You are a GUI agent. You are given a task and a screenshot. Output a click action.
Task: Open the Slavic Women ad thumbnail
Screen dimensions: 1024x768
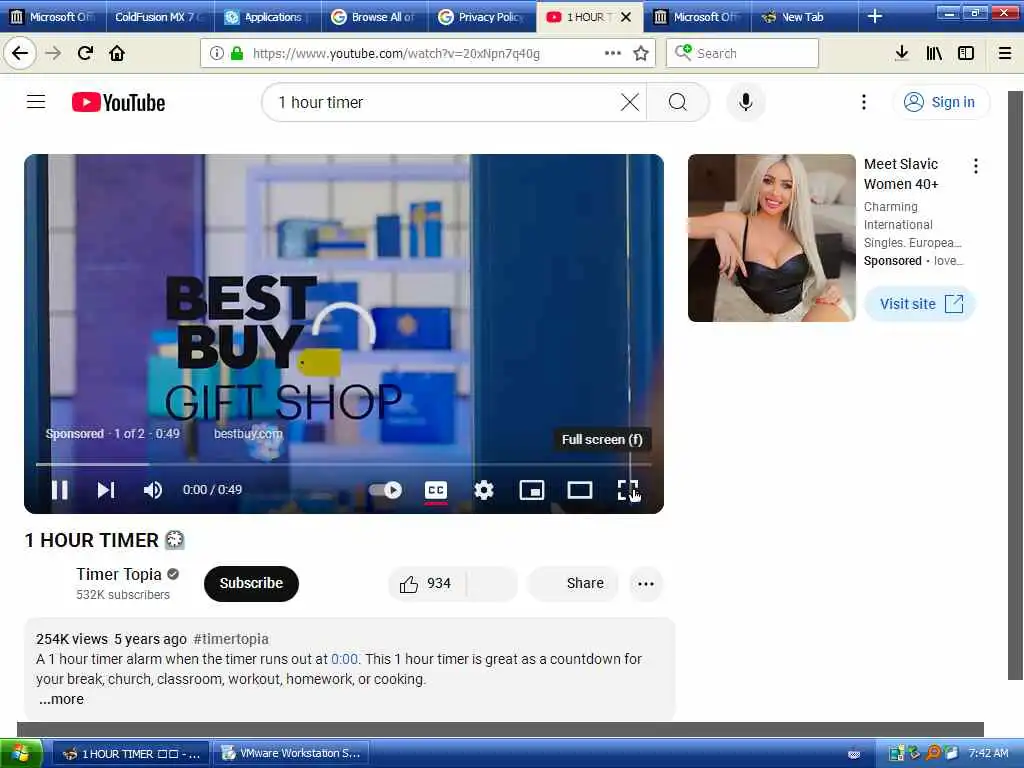click(x=771, y=238)
